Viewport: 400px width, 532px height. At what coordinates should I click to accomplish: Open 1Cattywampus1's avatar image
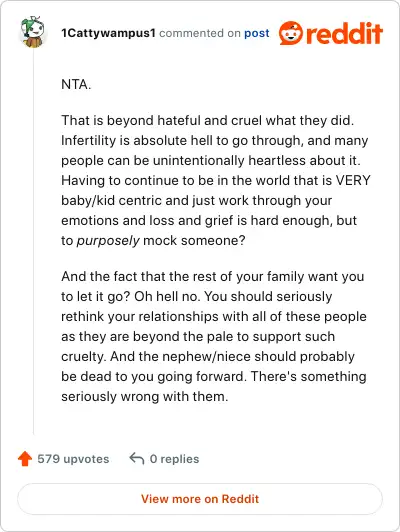tap(33, 32)
